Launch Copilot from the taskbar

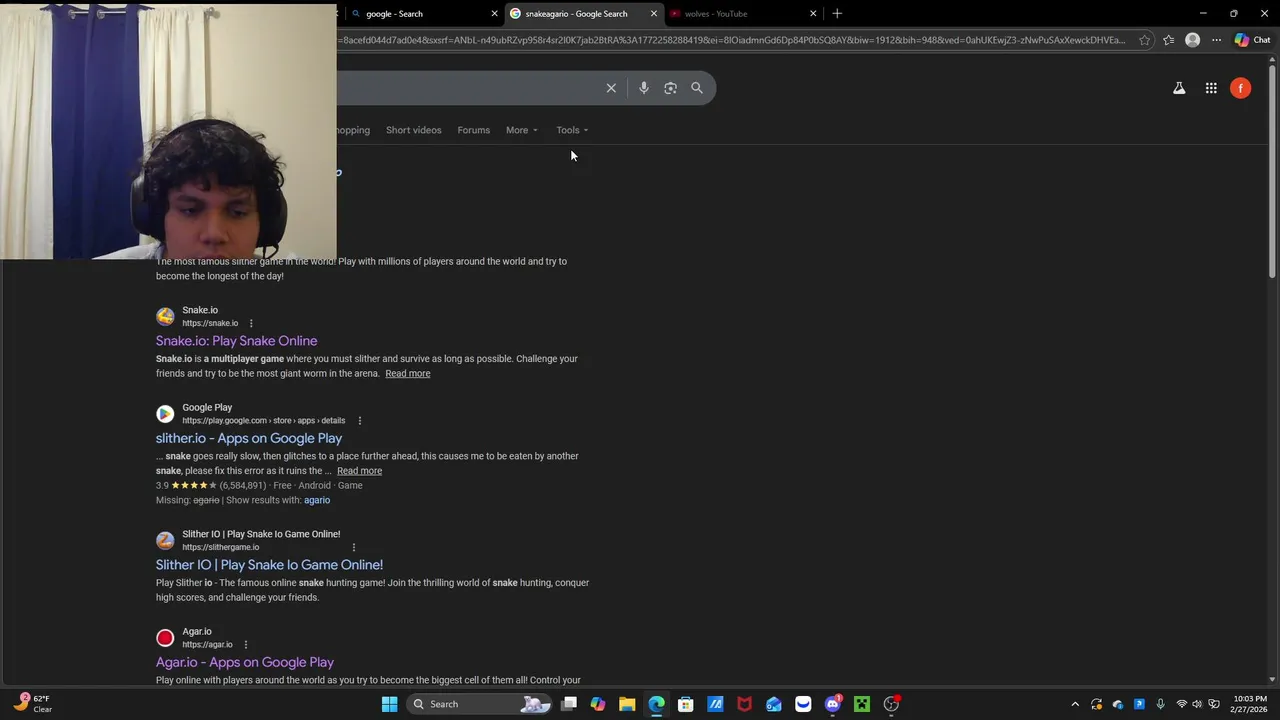click(x=598, y=704)
